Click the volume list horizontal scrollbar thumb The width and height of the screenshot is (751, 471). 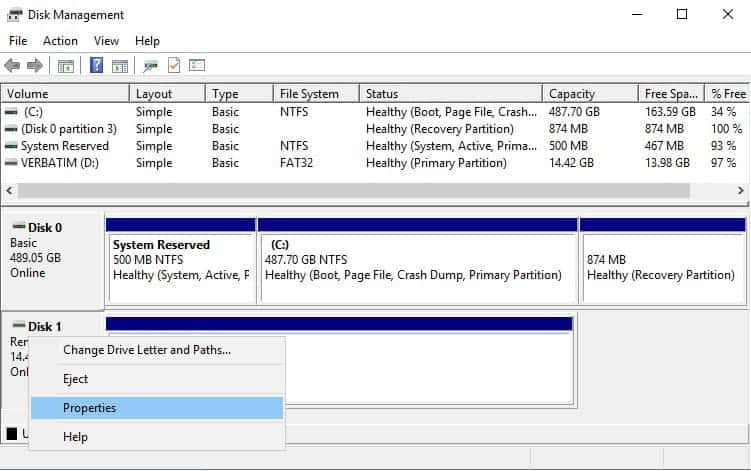[x=353, y=191]
